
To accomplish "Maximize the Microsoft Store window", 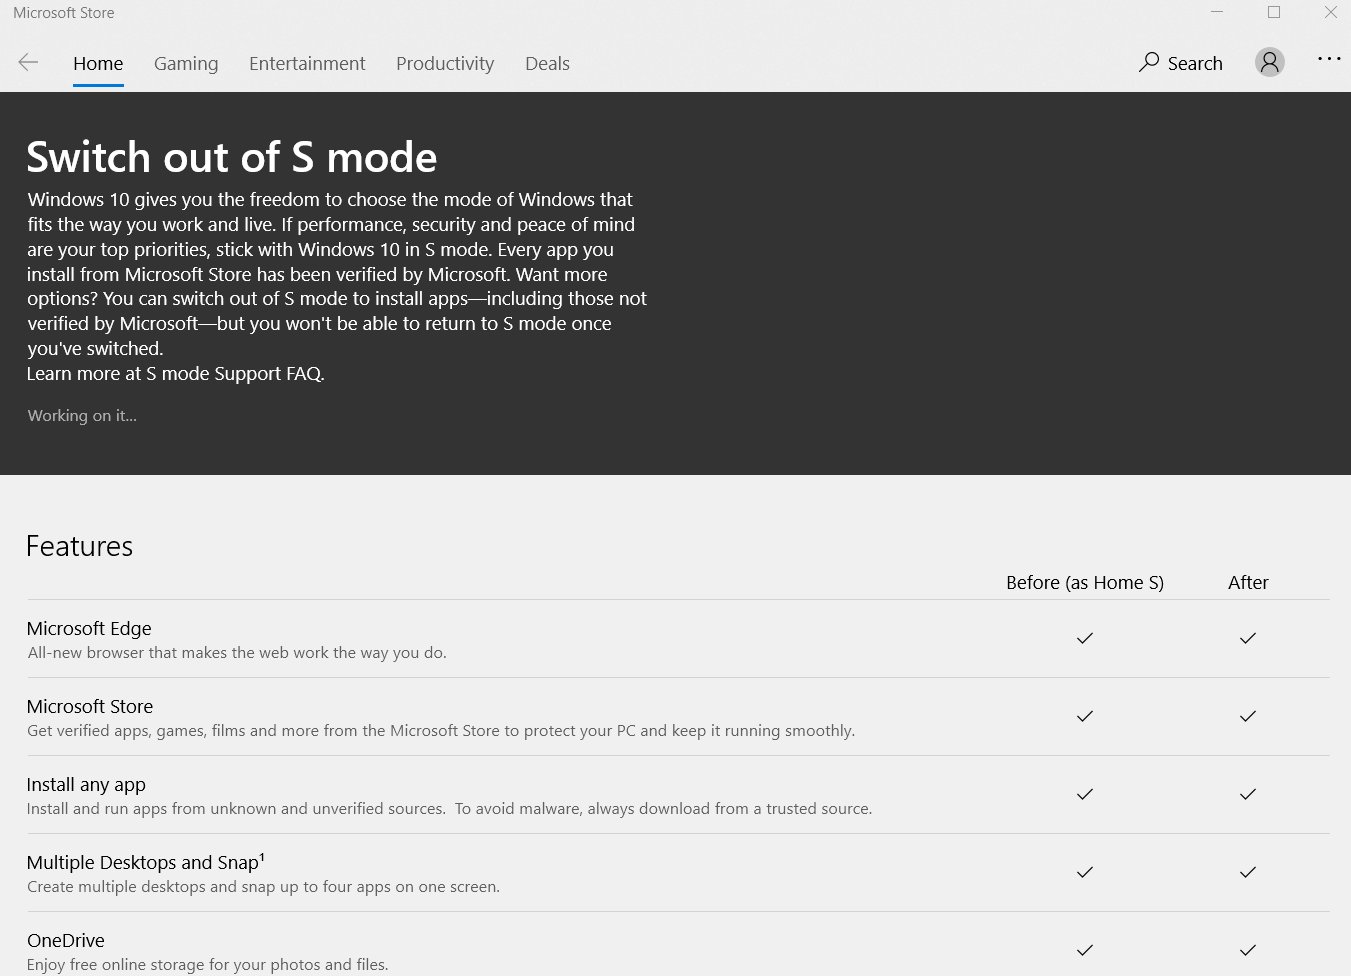I will pos(1274,13).
